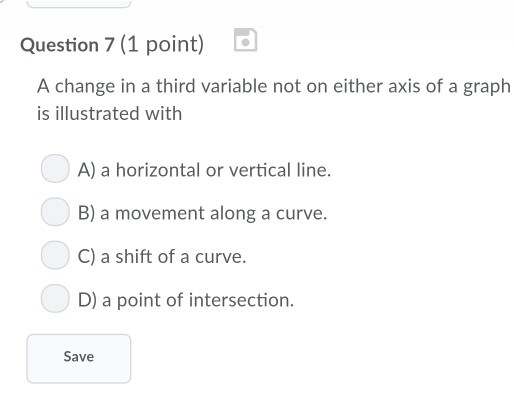This screenshot has height=395, width=514.
Task: Click the letter 'C)' option prefix
Action: (x=87, y=257)
